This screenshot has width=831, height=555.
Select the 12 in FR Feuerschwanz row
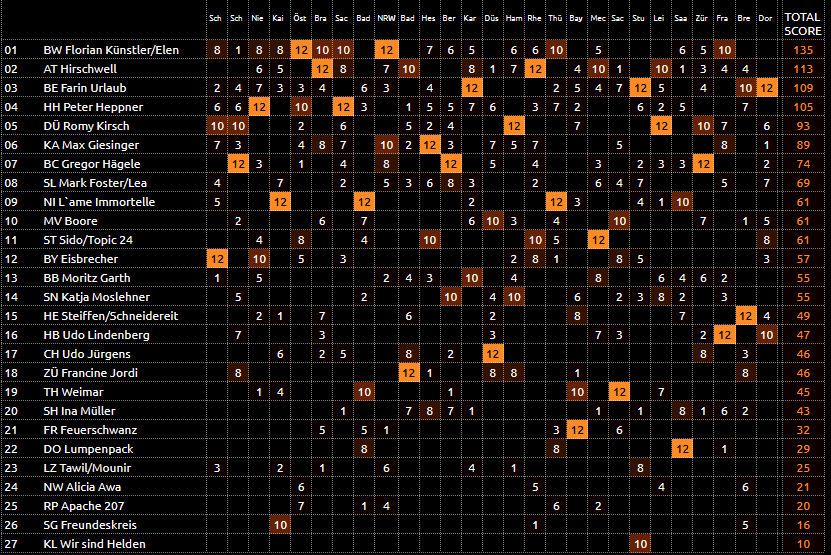coord(577,430)
